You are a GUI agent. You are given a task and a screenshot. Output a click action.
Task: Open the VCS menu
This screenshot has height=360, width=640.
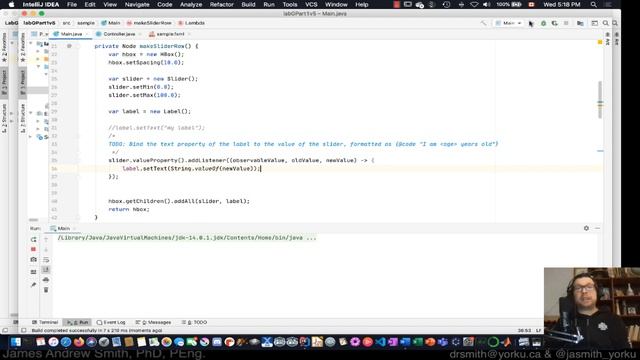tap(311, 4)
